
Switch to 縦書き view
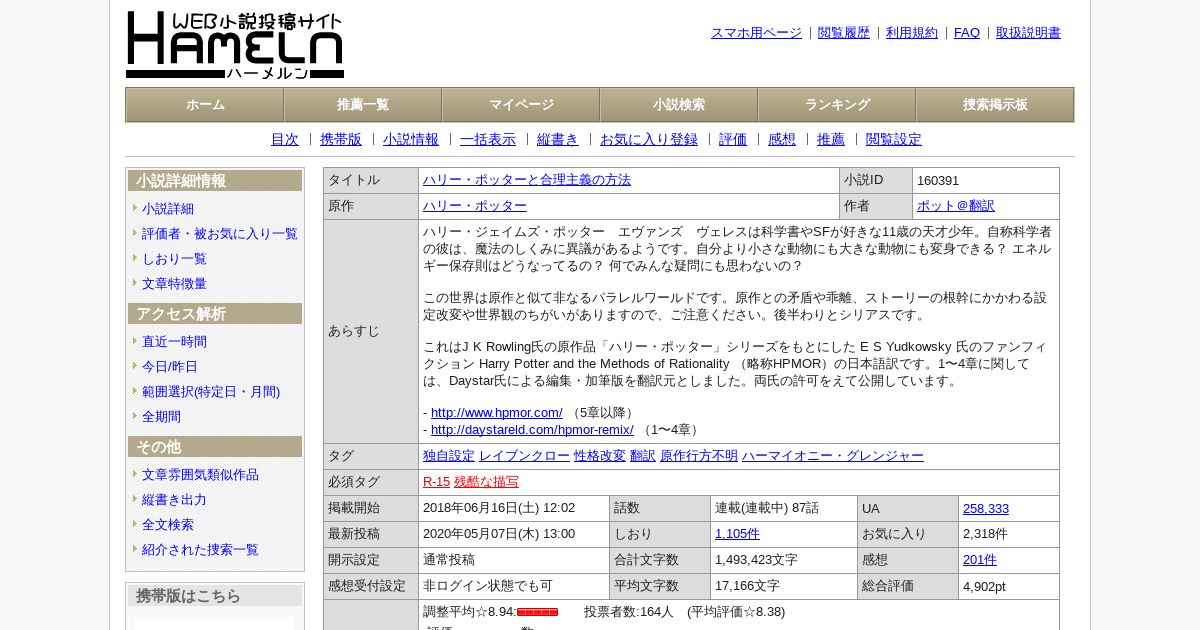pos(558,140)
